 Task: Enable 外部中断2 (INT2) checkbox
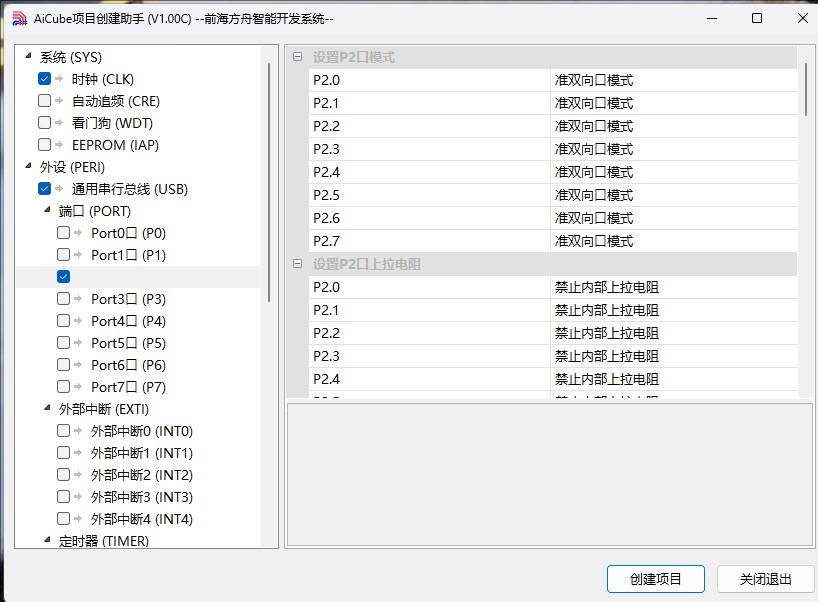[64, 474]
